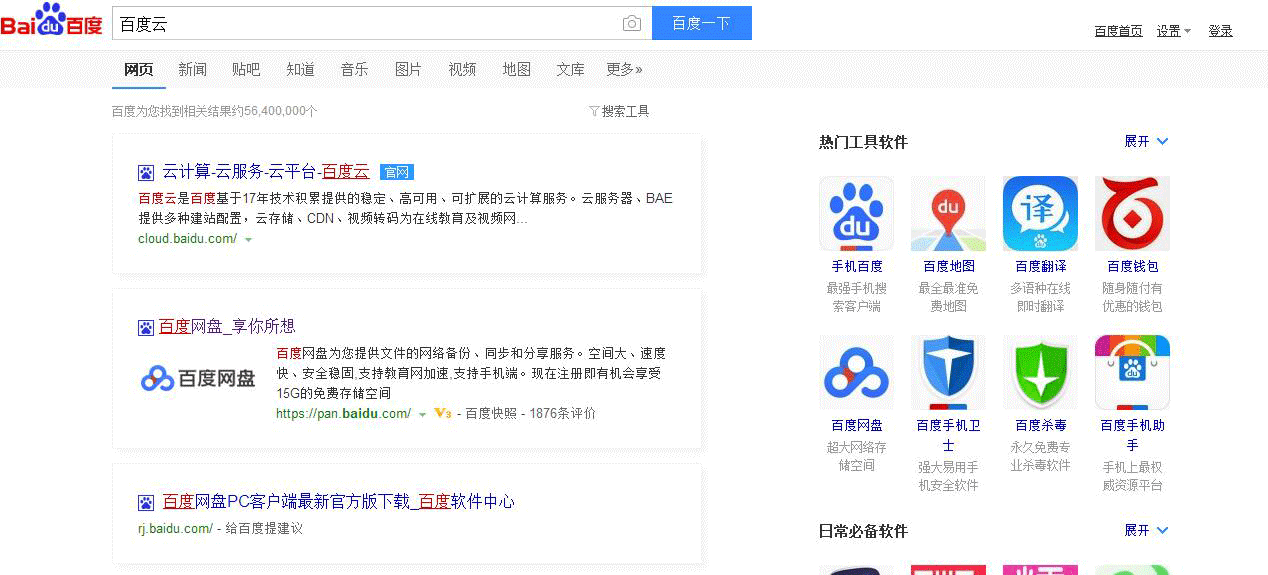Open the 1876条评价 link
This screenshot has height=575, width=1268.
(x=563, y=414)
